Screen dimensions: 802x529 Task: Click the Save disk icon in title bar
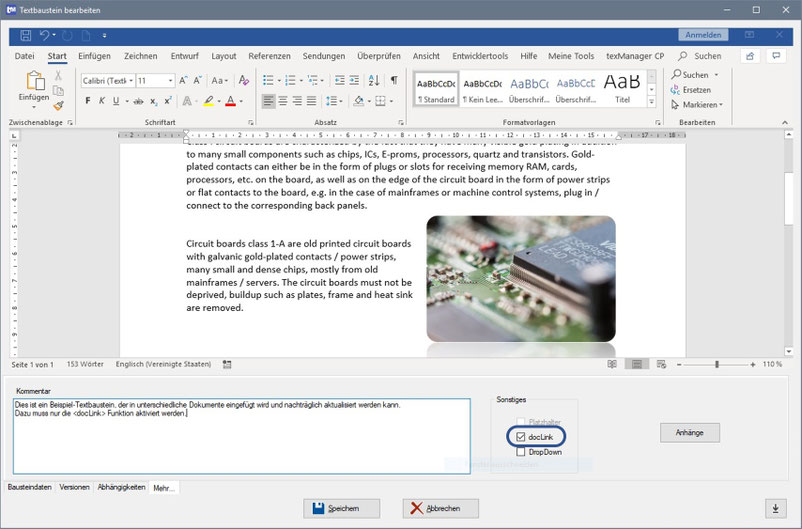pyautogui.click(x=26, y=35)
